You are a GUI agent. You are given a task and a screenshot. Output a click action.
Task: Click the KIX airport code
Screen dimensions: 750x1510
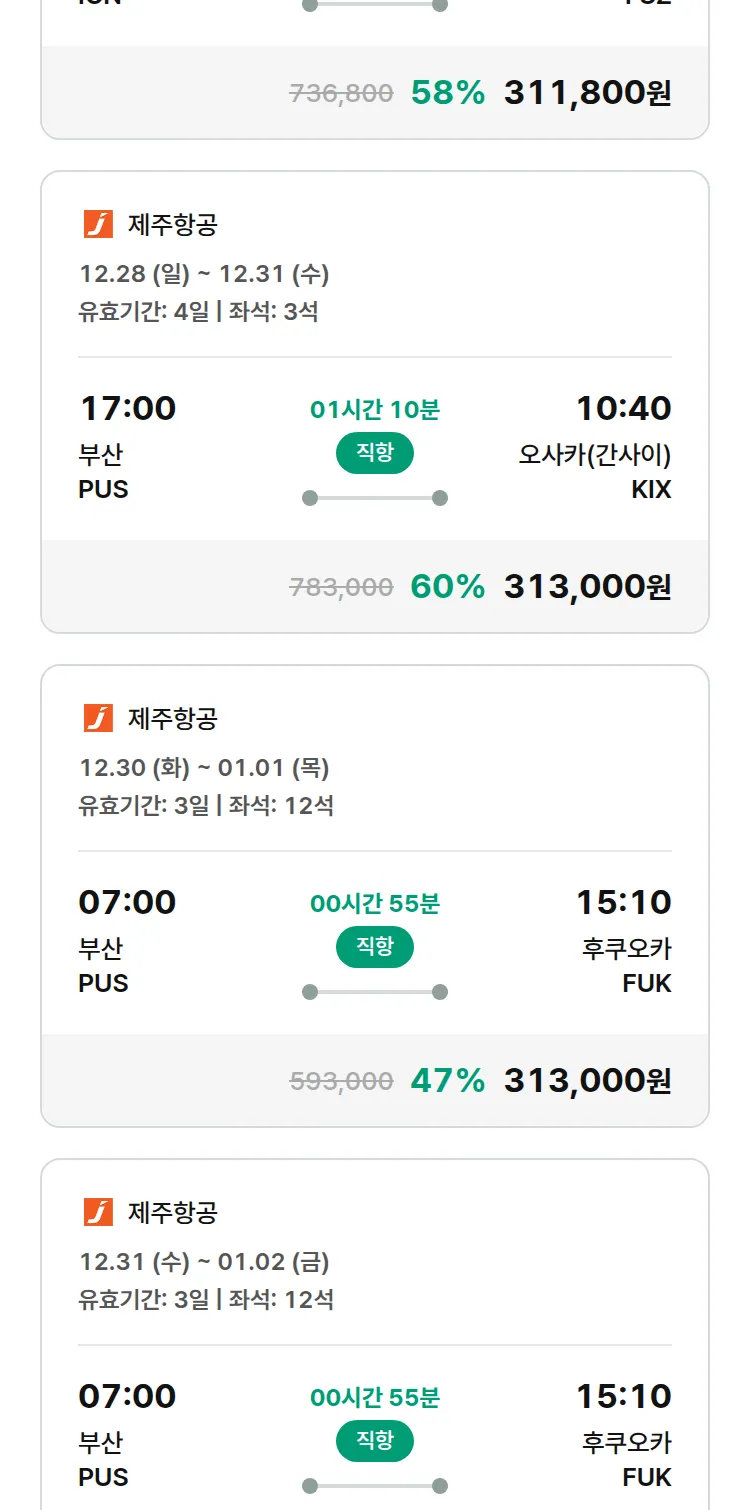click(651, 489)
